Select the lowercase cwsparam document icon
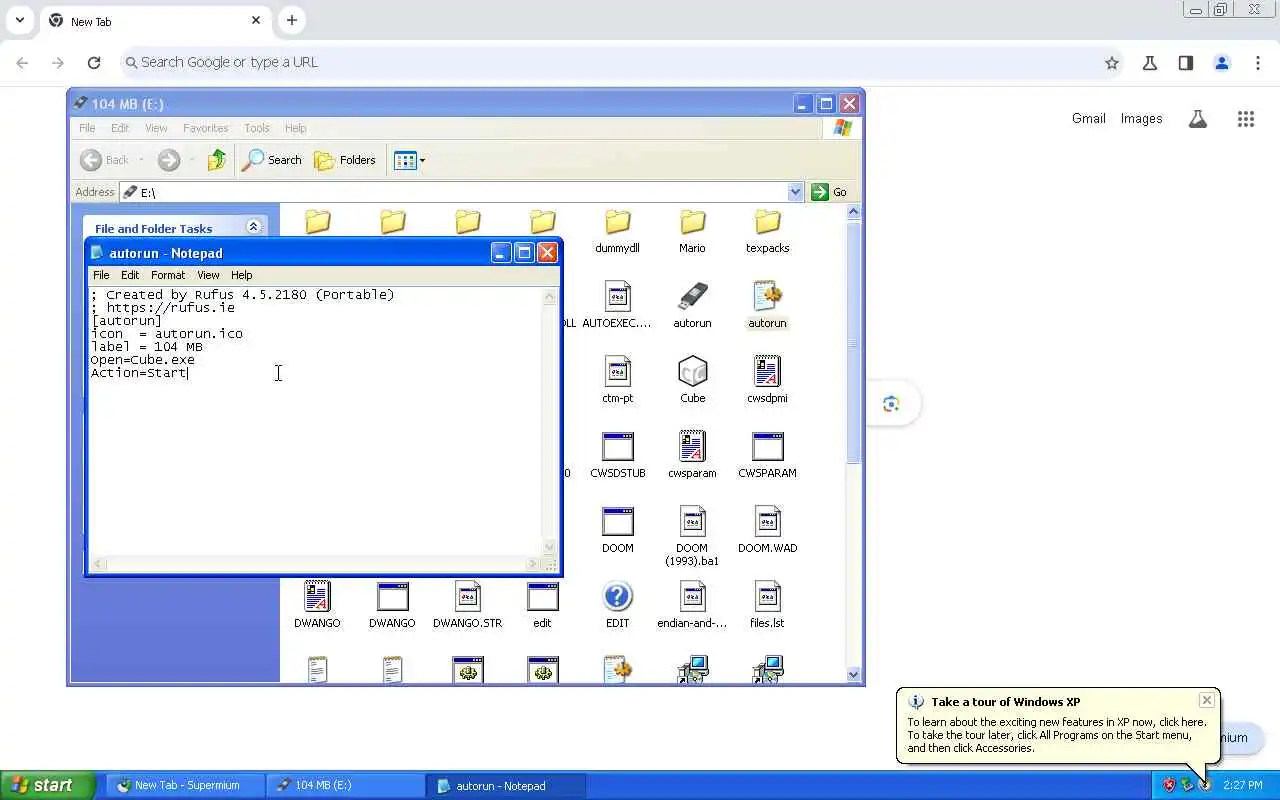 [x=692, y=455]
